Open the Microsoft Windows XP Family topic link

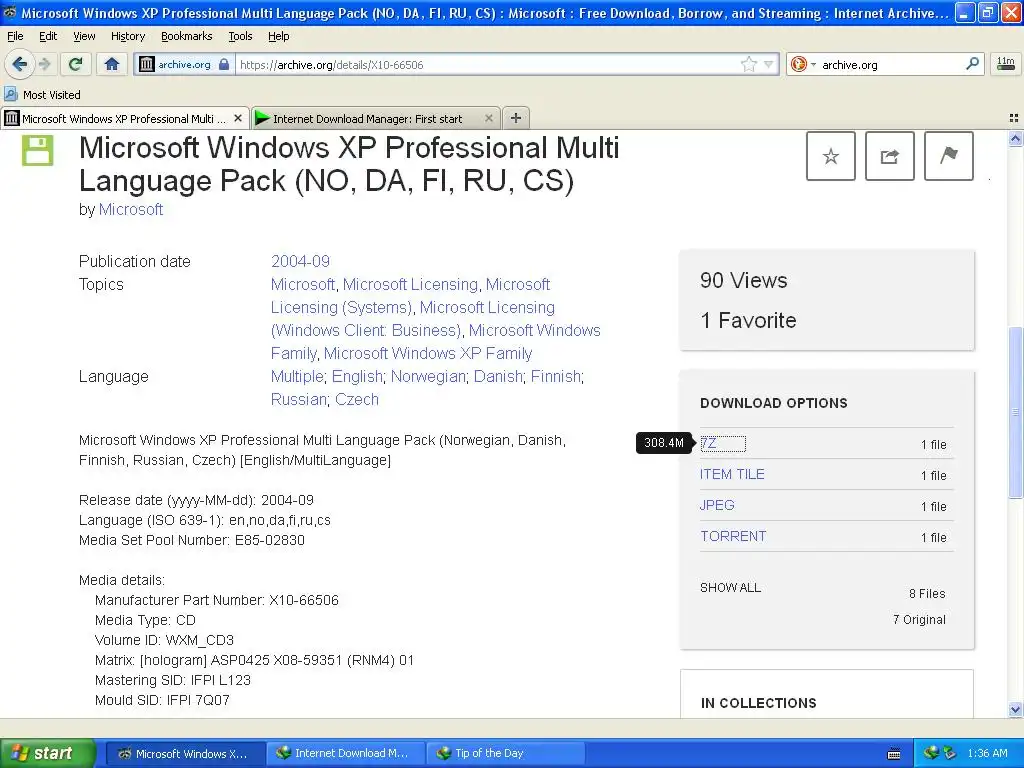(x=428, y=353)
